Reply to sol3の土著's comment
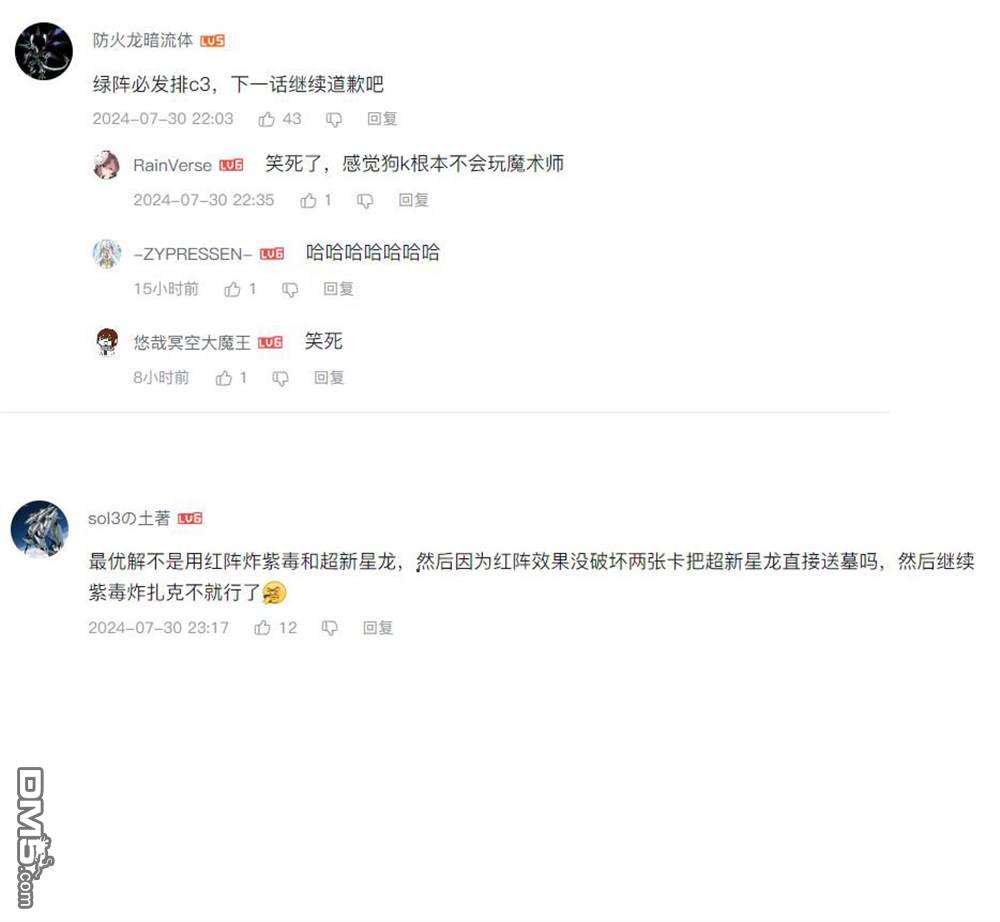The image size is (1000, 922). tap(378, 628)
